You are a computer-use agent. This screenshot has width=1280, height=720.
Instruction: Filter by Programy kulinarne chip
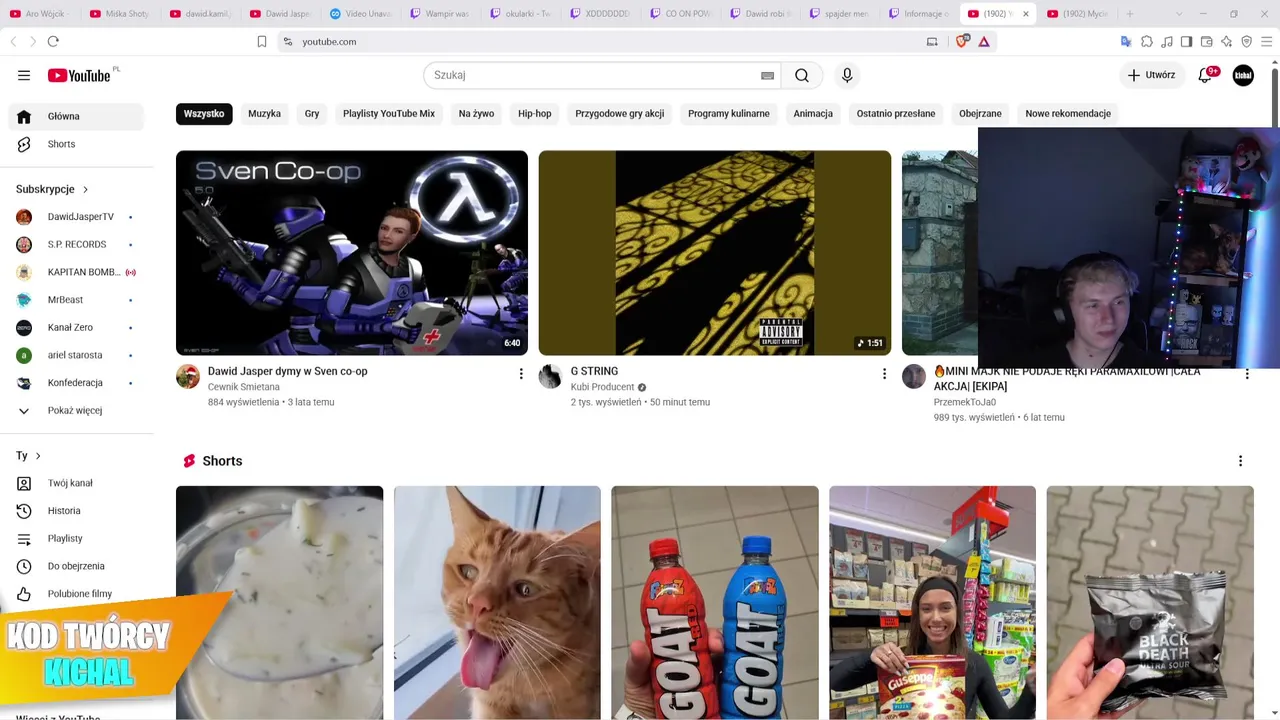click(729, 114)
